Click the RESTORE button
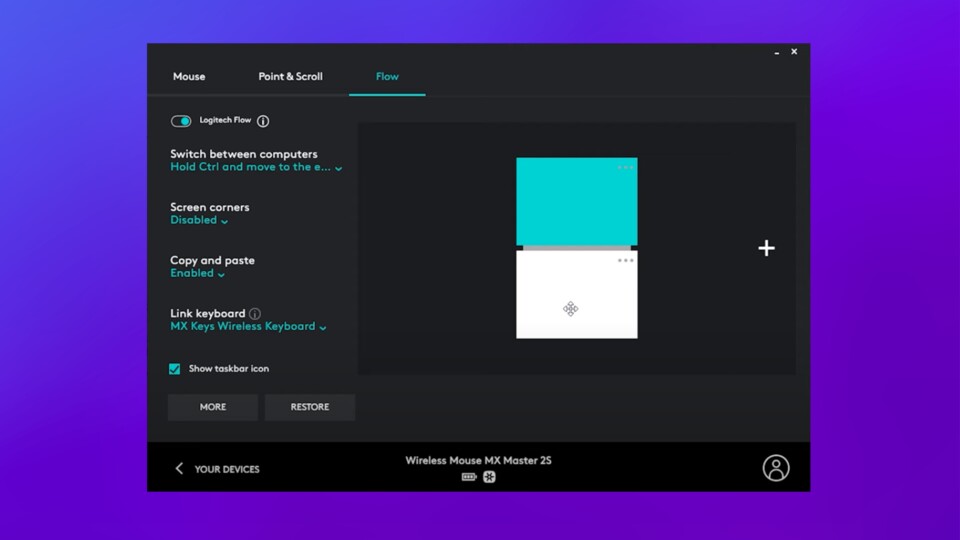 (x=310, y=407)
